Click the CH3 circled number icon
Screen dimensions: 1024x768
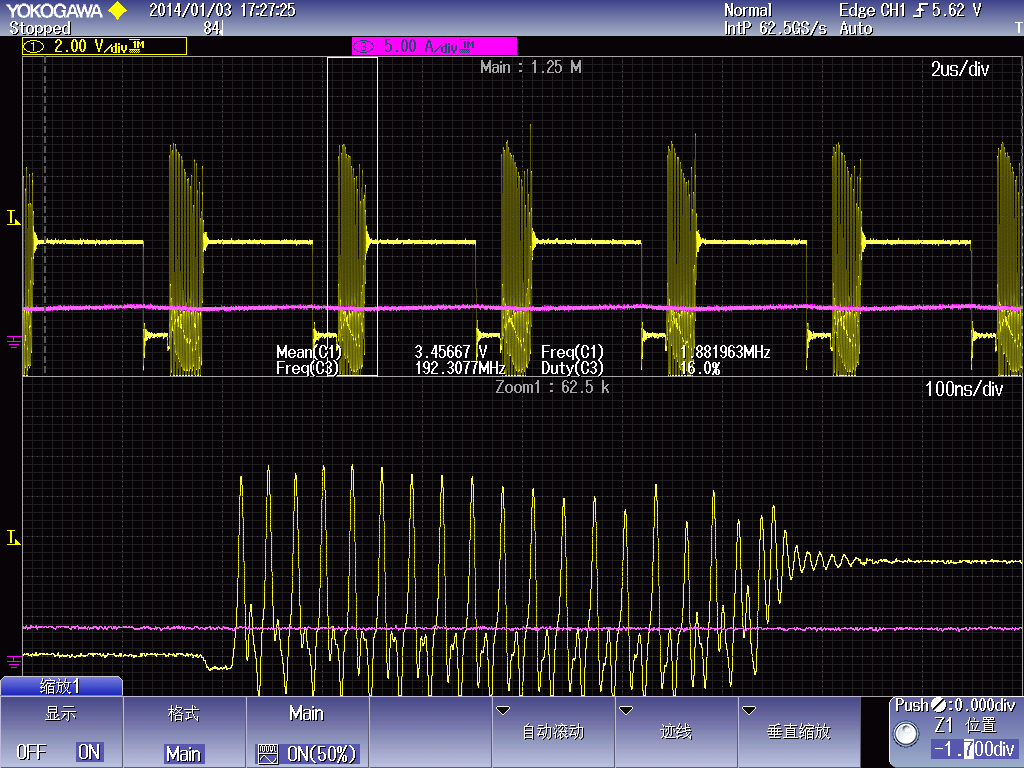pos(363,46)
